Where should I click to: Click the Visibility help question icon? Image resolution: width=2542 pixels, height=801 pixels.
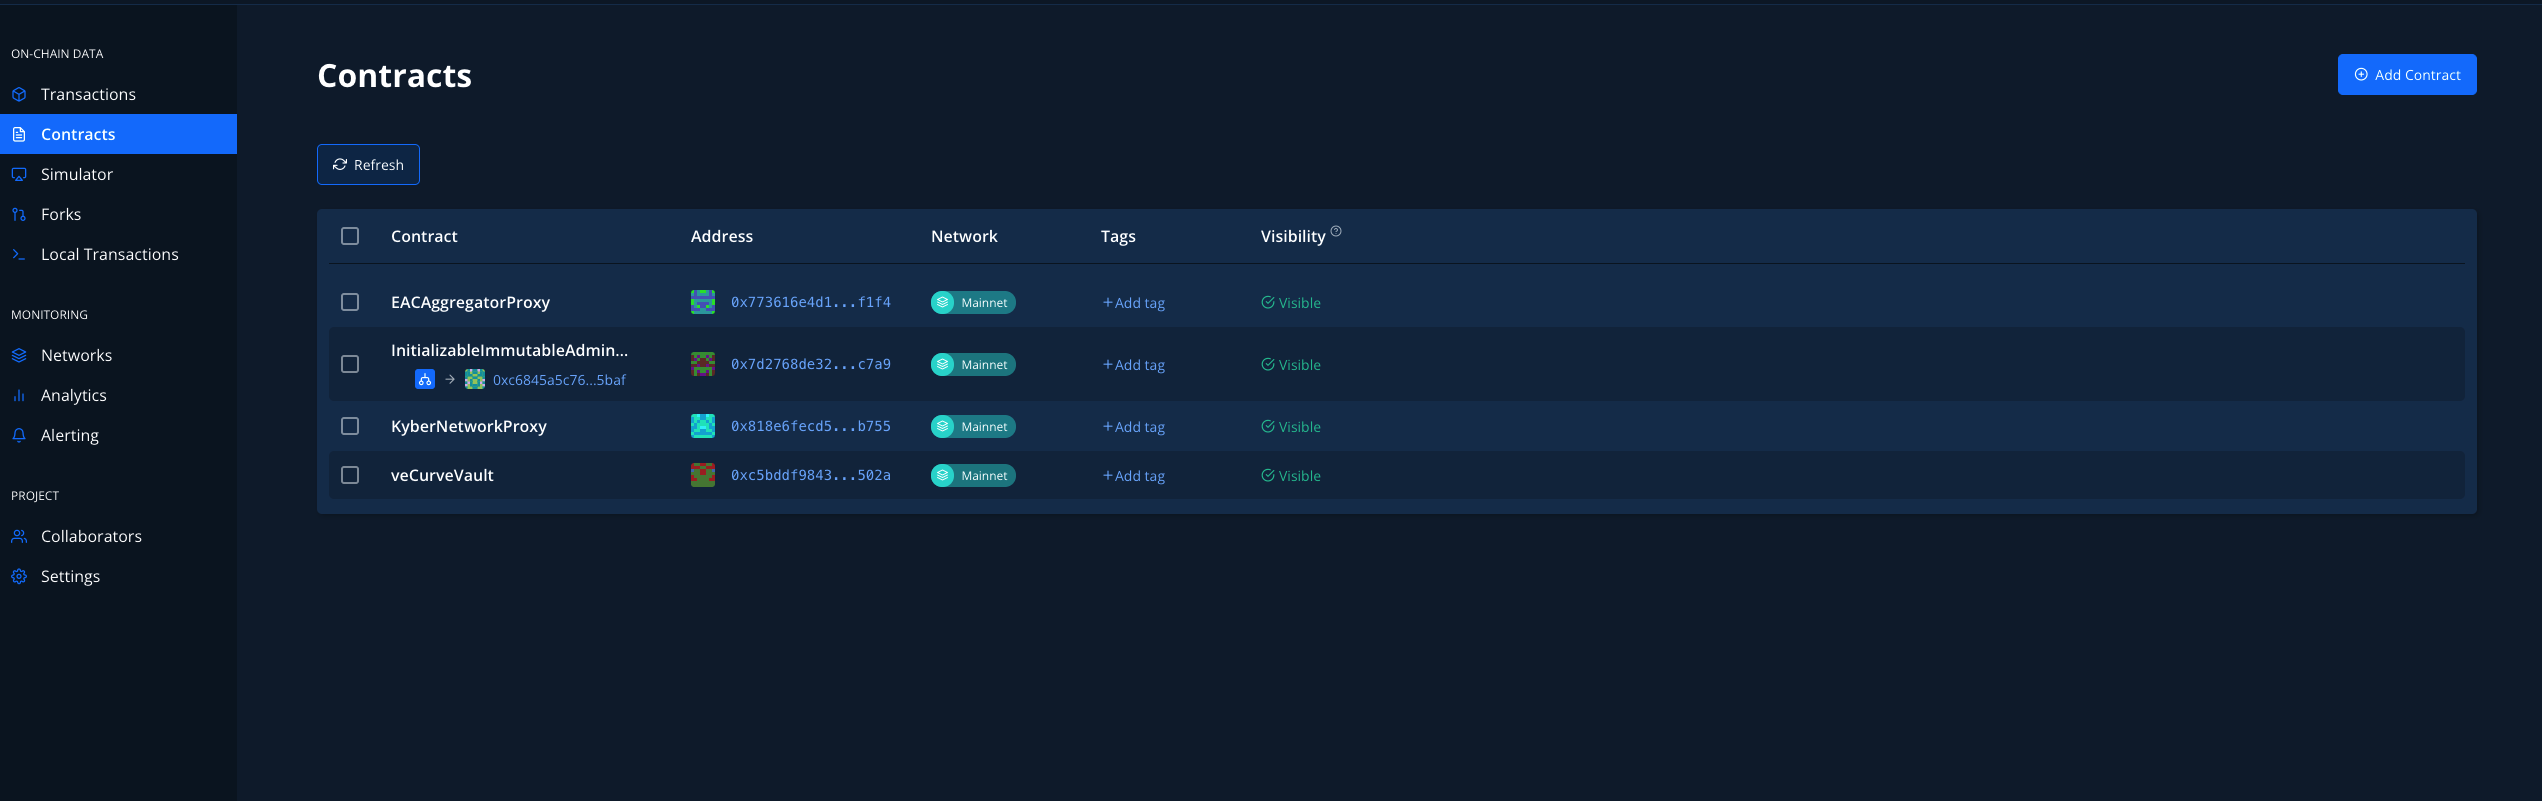(x=1336, y=231)
